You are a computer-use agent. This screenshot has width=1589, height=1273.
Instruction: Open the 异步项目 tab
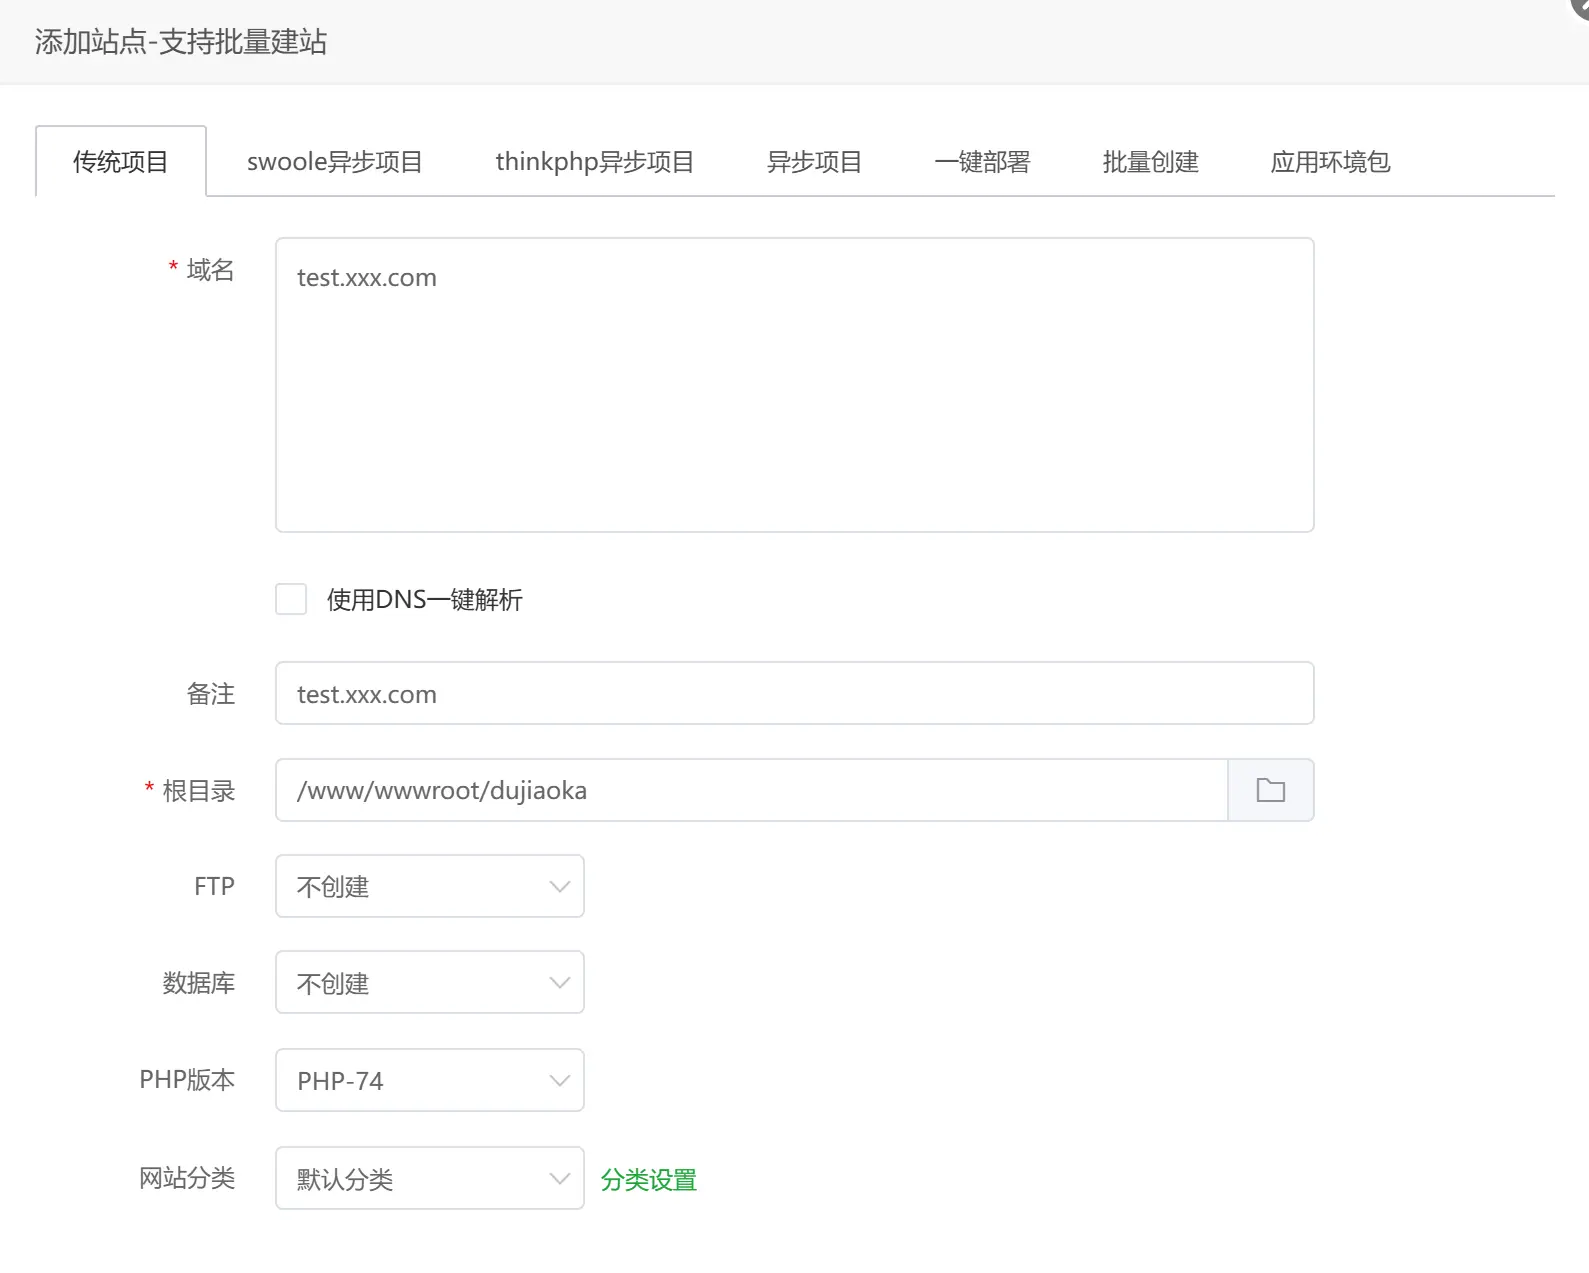point(814,162)
